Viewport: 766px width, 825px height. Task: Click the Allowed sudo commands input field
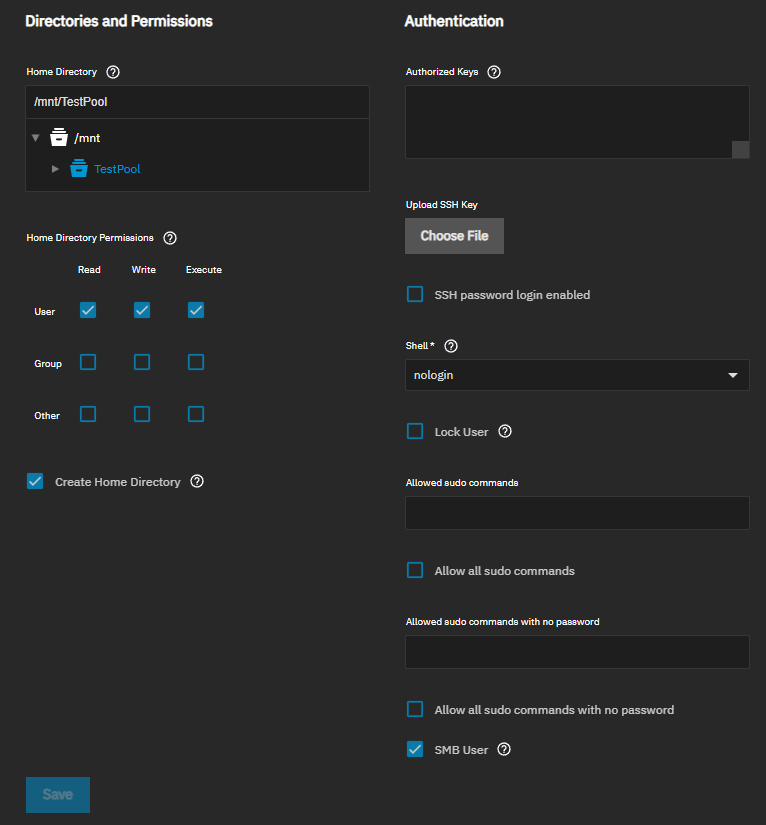pyautogui.click(x=577, y=513)
